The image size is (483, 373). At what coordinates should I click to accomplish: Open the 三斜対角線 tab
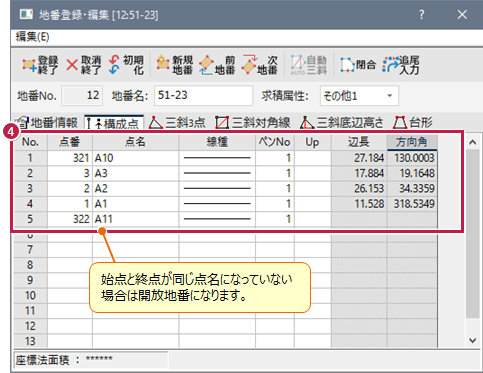pyautogui.click(x=253, y=123)
